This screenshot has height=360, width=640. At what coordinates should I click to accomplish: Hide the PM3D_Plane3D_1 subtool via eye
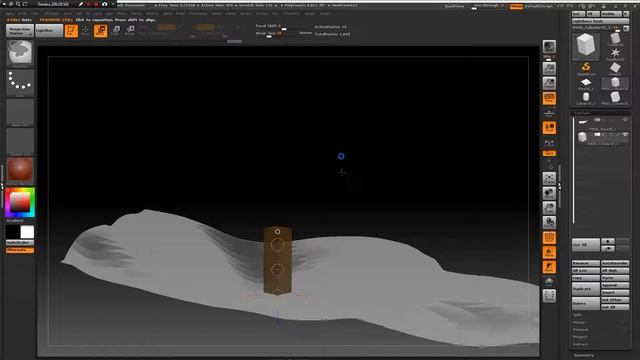point(625,120)
